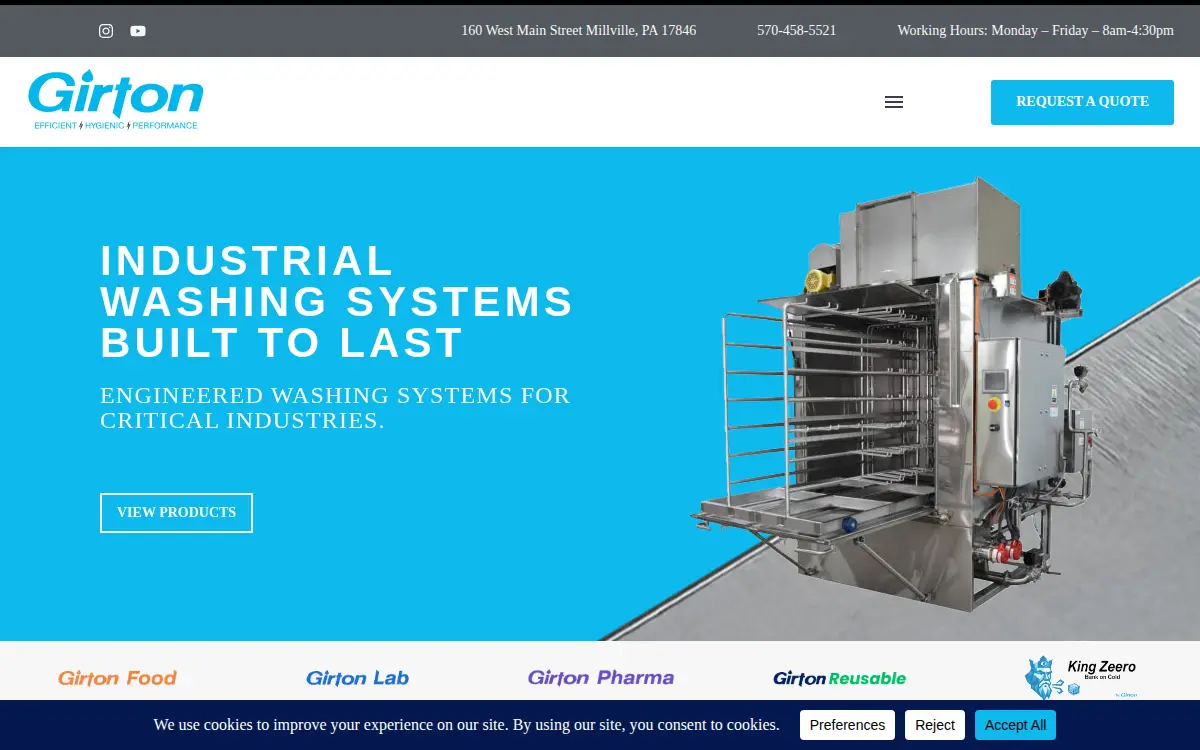Viewport: 1200px width, 750px height.
Task: Click phone number 570-458-5521
Action: pos(797,31)
